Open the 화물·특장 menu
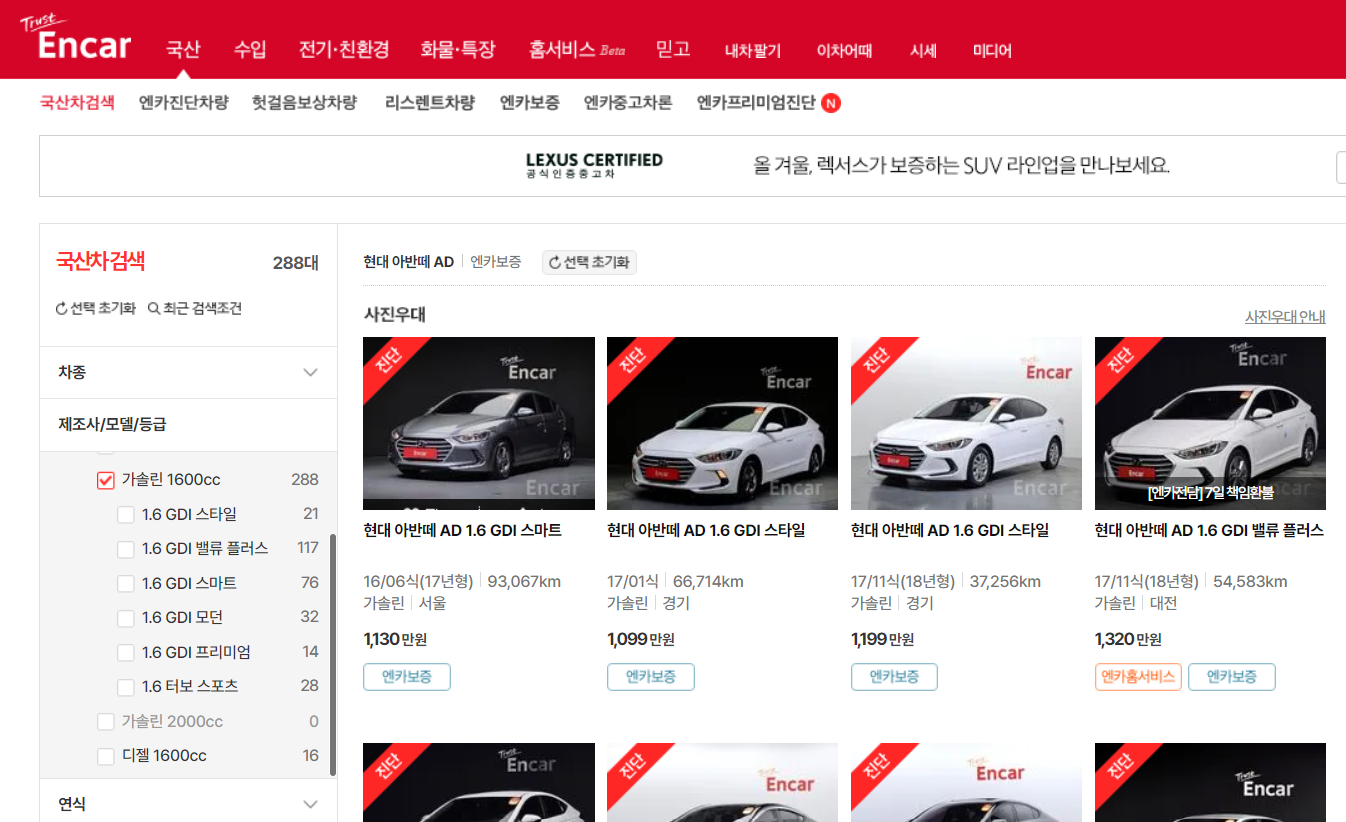This screenshot has width=1346, height=822. pyautogui.click(x=458, y=49)
